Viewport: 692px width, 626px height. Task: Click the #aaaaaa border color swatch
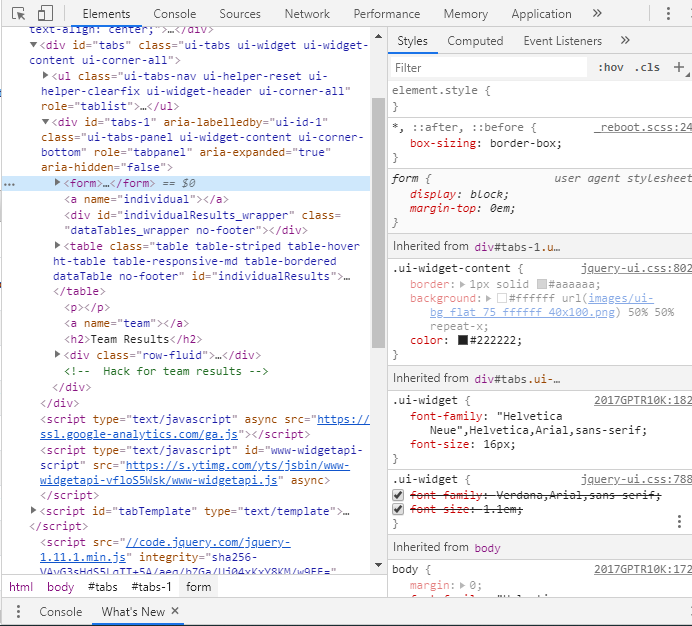(542, 284)
